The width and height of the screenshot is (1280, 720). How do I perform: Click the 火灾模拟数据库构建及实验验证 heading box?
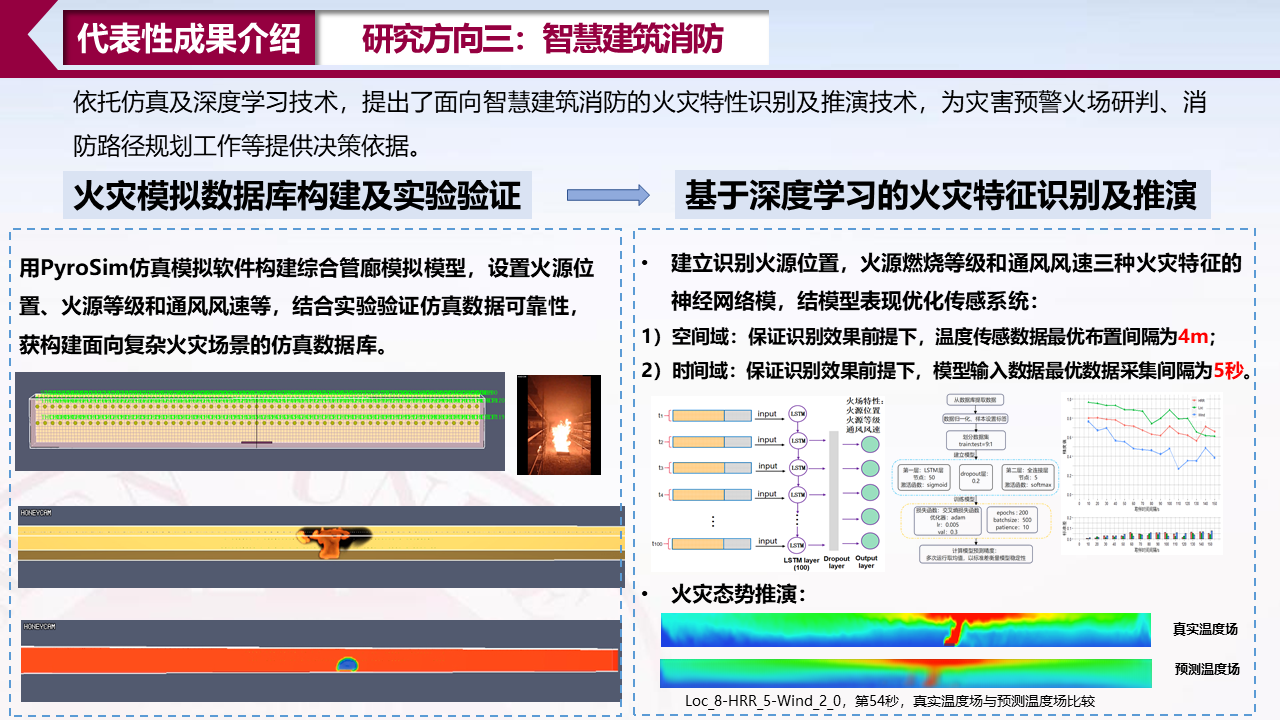(x=298, y=195)
